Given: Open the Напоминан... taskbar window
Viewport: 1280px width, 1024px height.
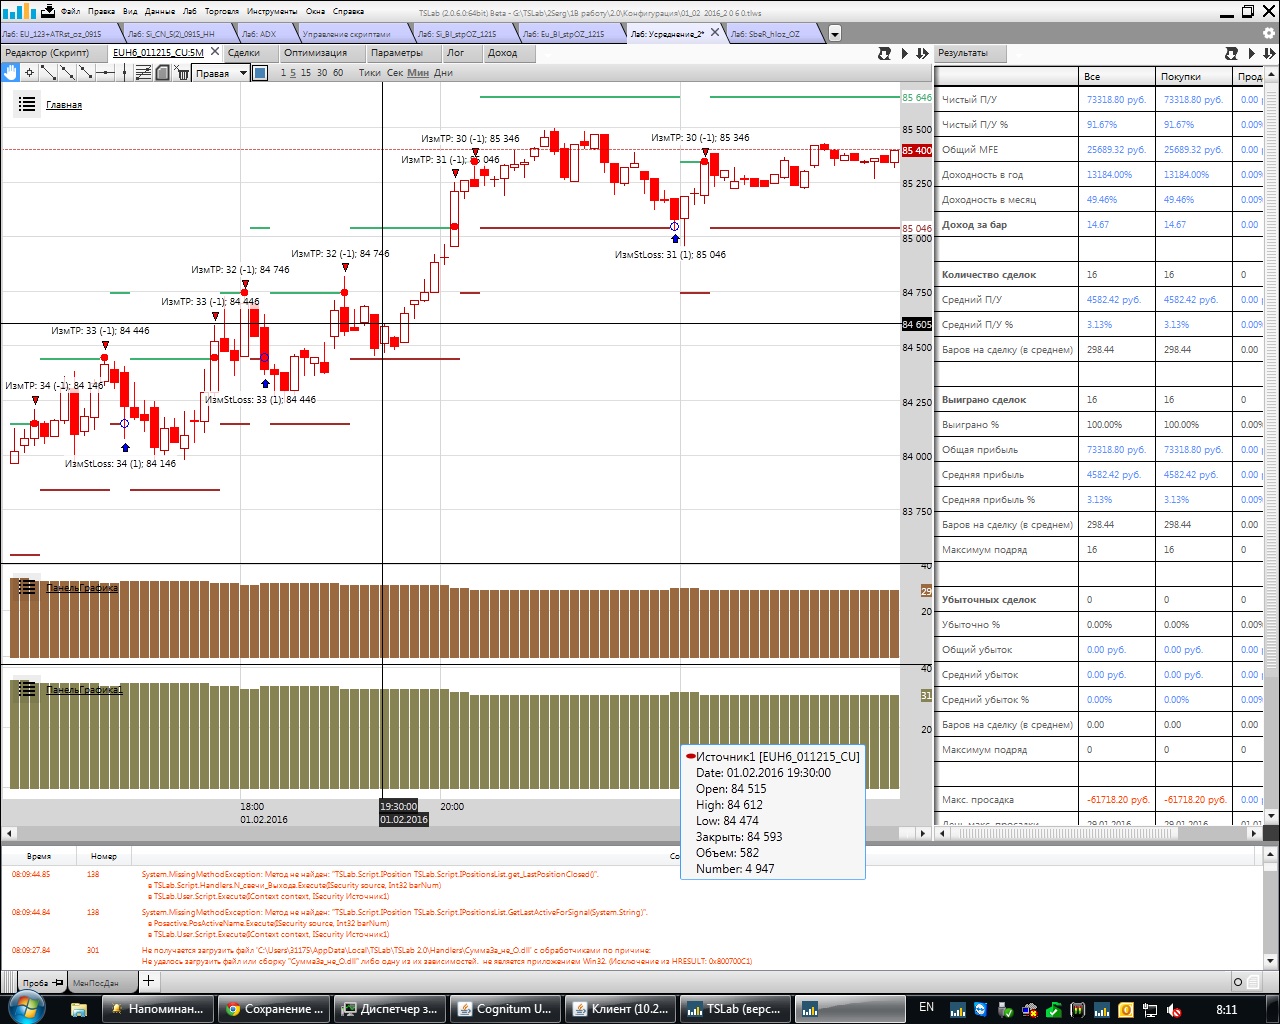Looking at the screenshot, I should click(x=159, y=1009).
